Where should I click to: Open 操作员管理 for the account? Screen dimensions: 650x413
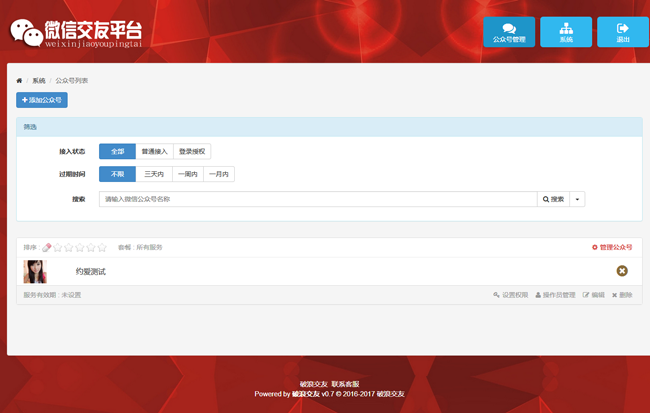coord(555,295)
